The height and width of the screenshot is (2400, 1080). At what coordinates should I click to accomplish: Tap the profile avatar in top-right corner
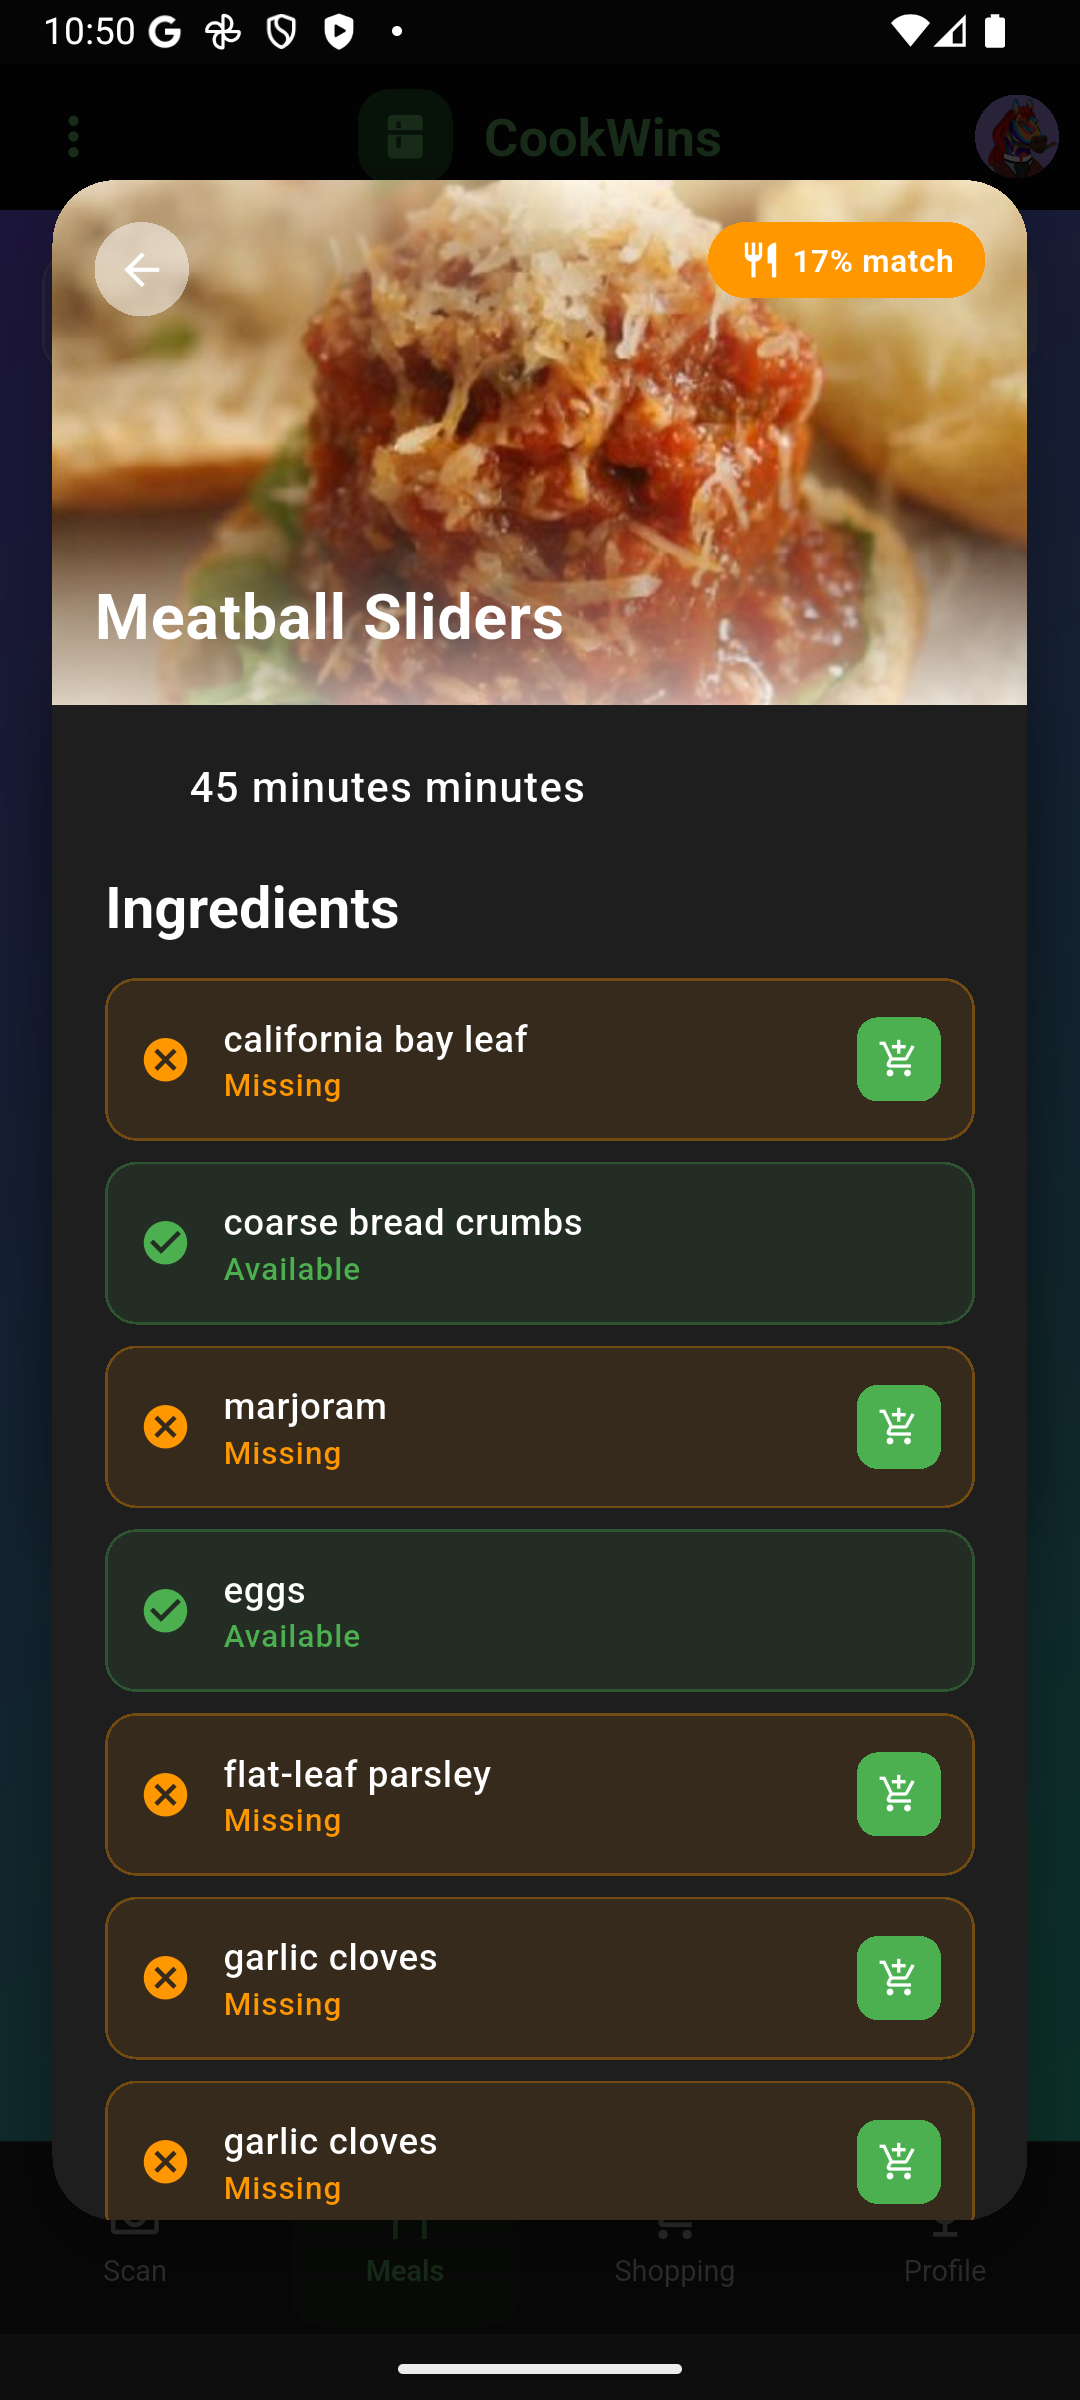(1016, 137)
